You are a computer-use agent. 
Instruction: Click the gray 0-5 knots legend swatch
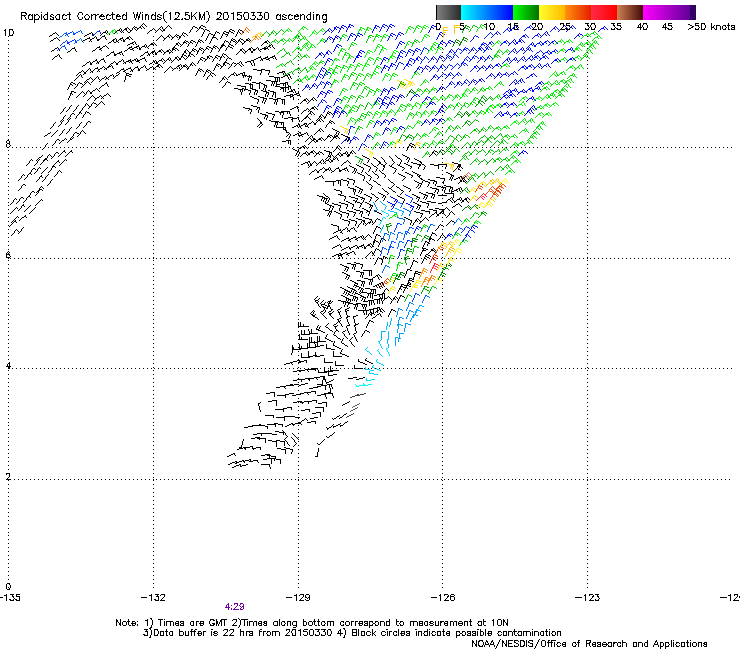[448, 12]
